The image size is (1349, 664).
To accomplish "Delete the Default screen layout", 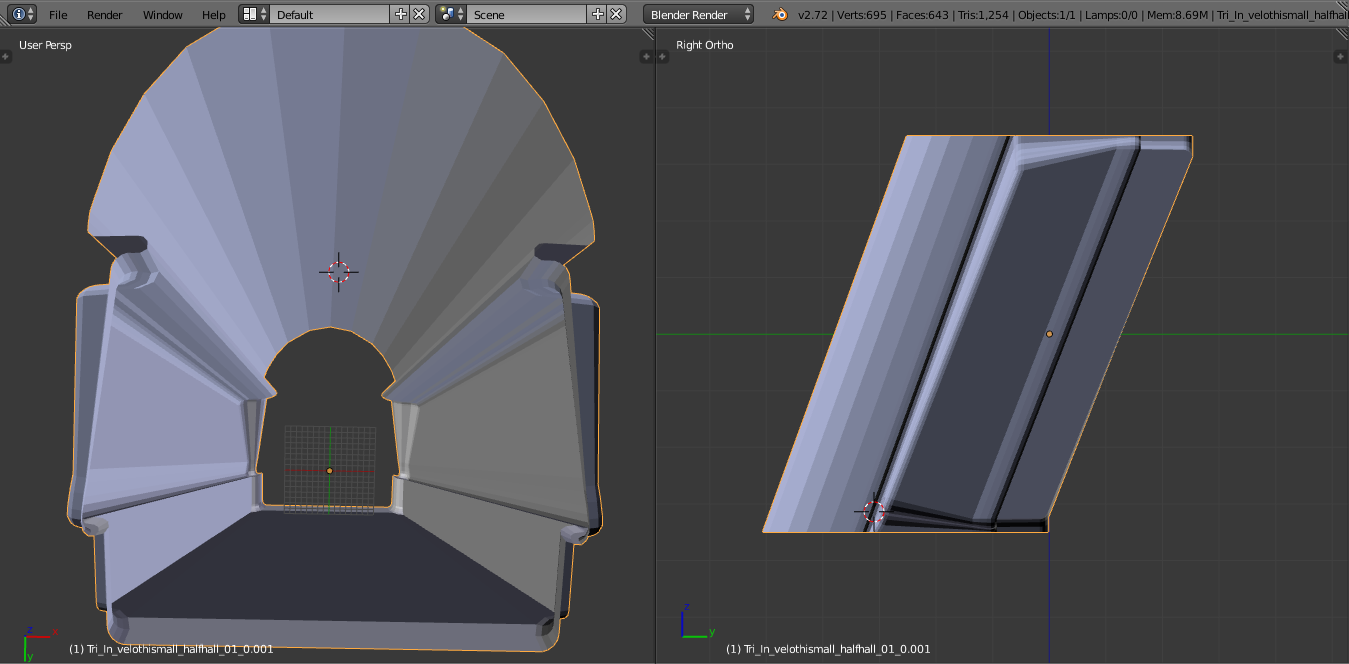I will click(420, 15).
